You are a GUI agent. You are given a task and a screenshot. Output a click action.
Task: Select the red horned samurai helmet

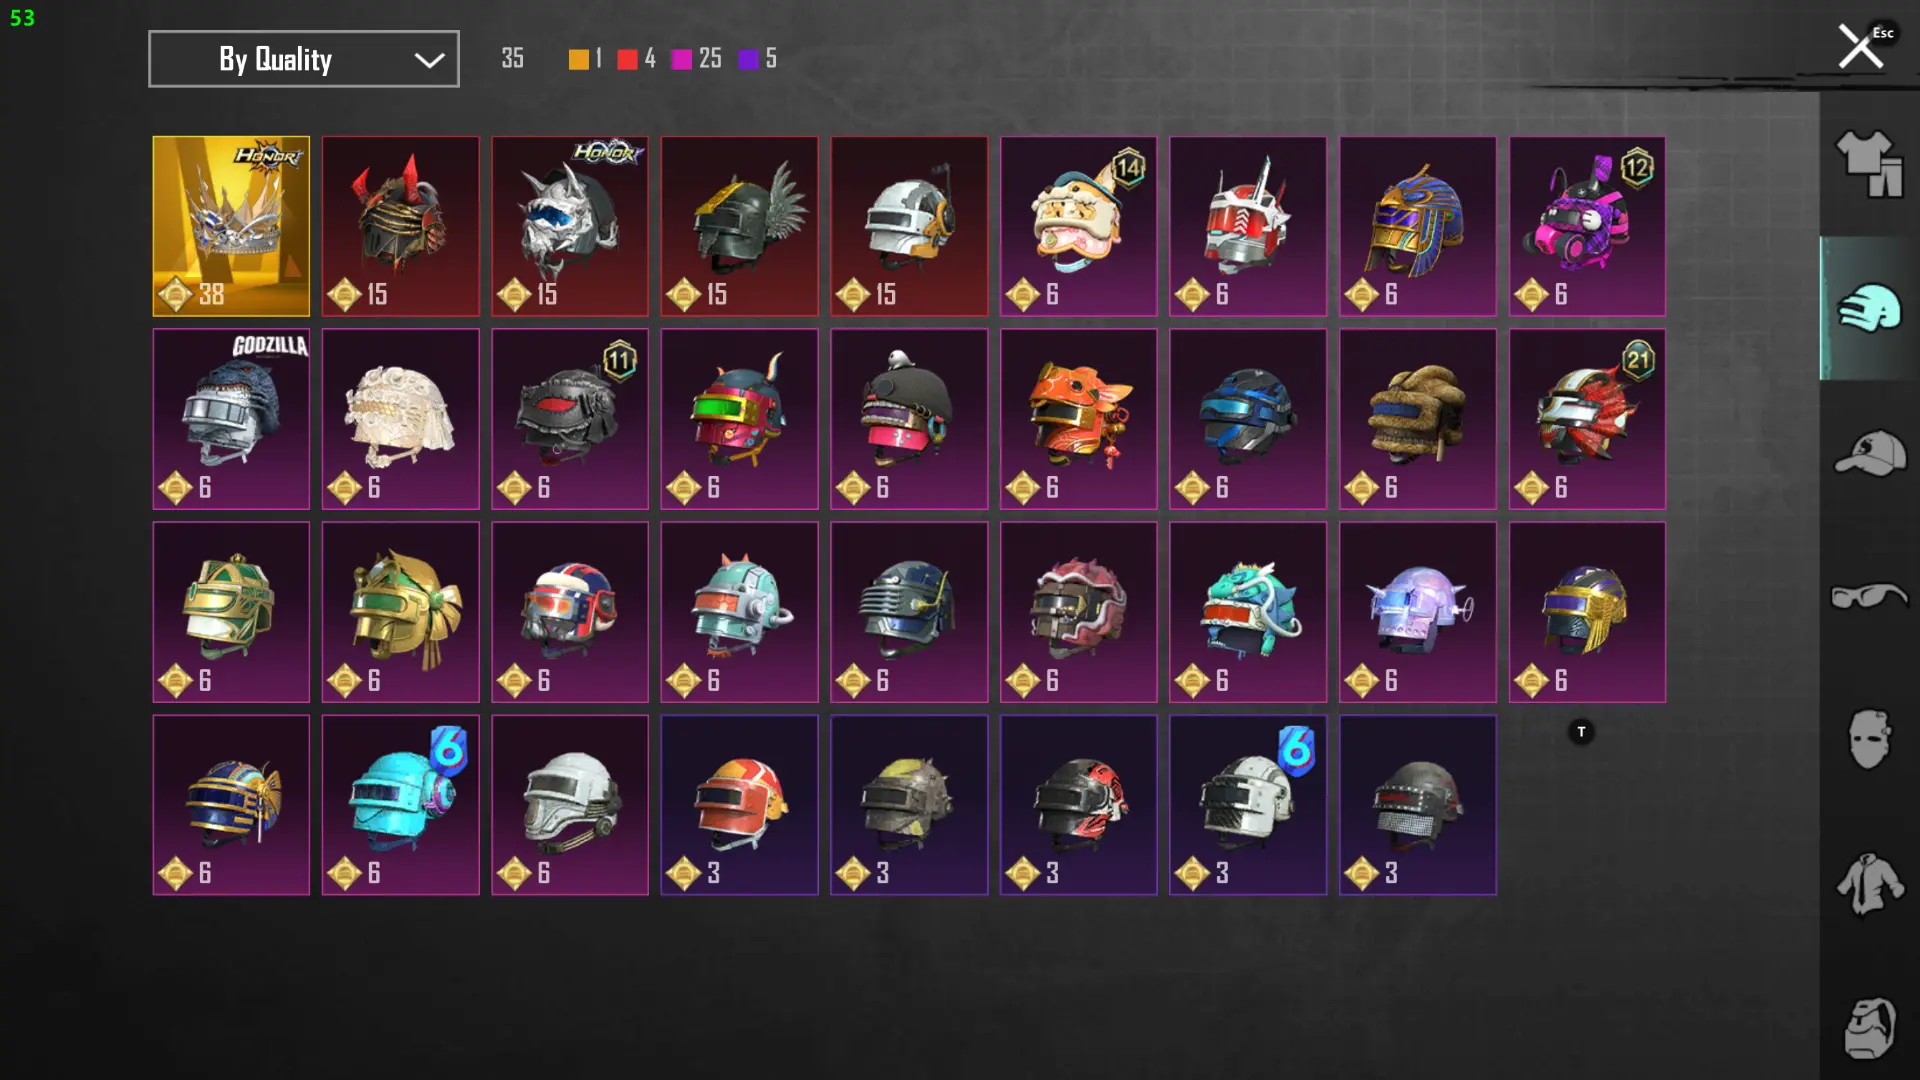click(x=400, y=226)
